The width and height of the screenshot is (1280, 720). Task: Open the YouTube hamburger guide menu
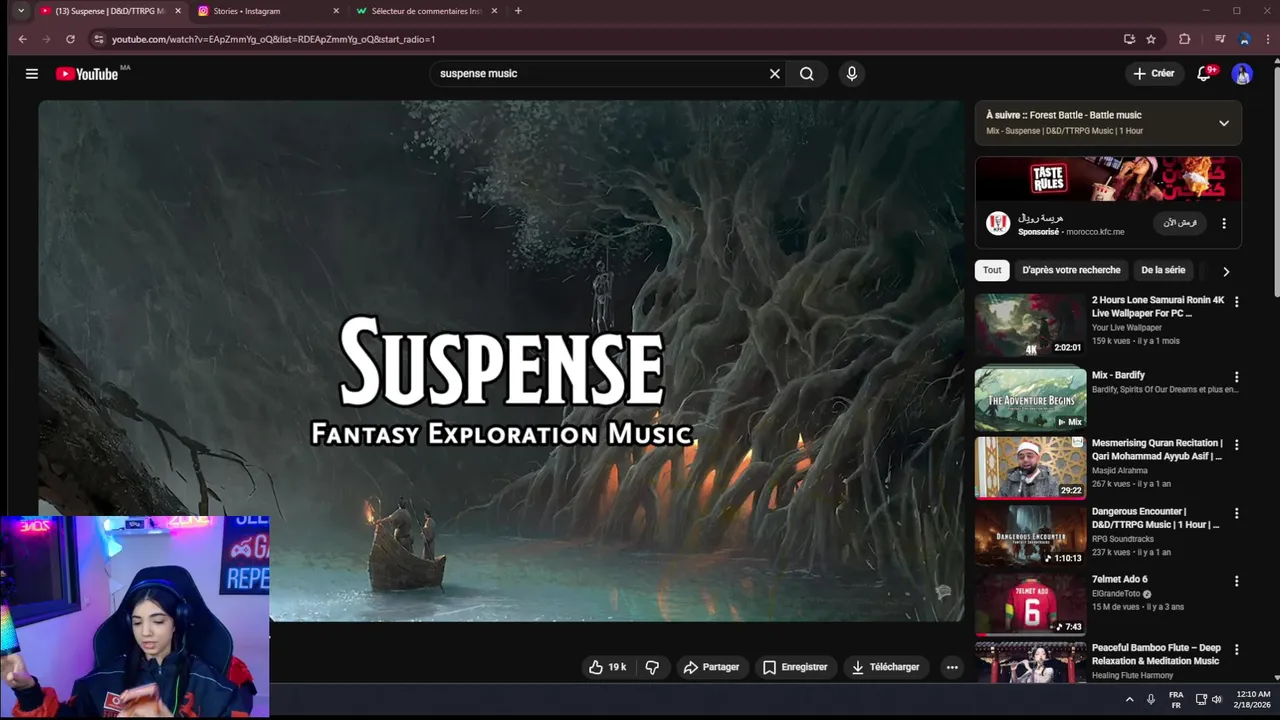coord(32,73)
